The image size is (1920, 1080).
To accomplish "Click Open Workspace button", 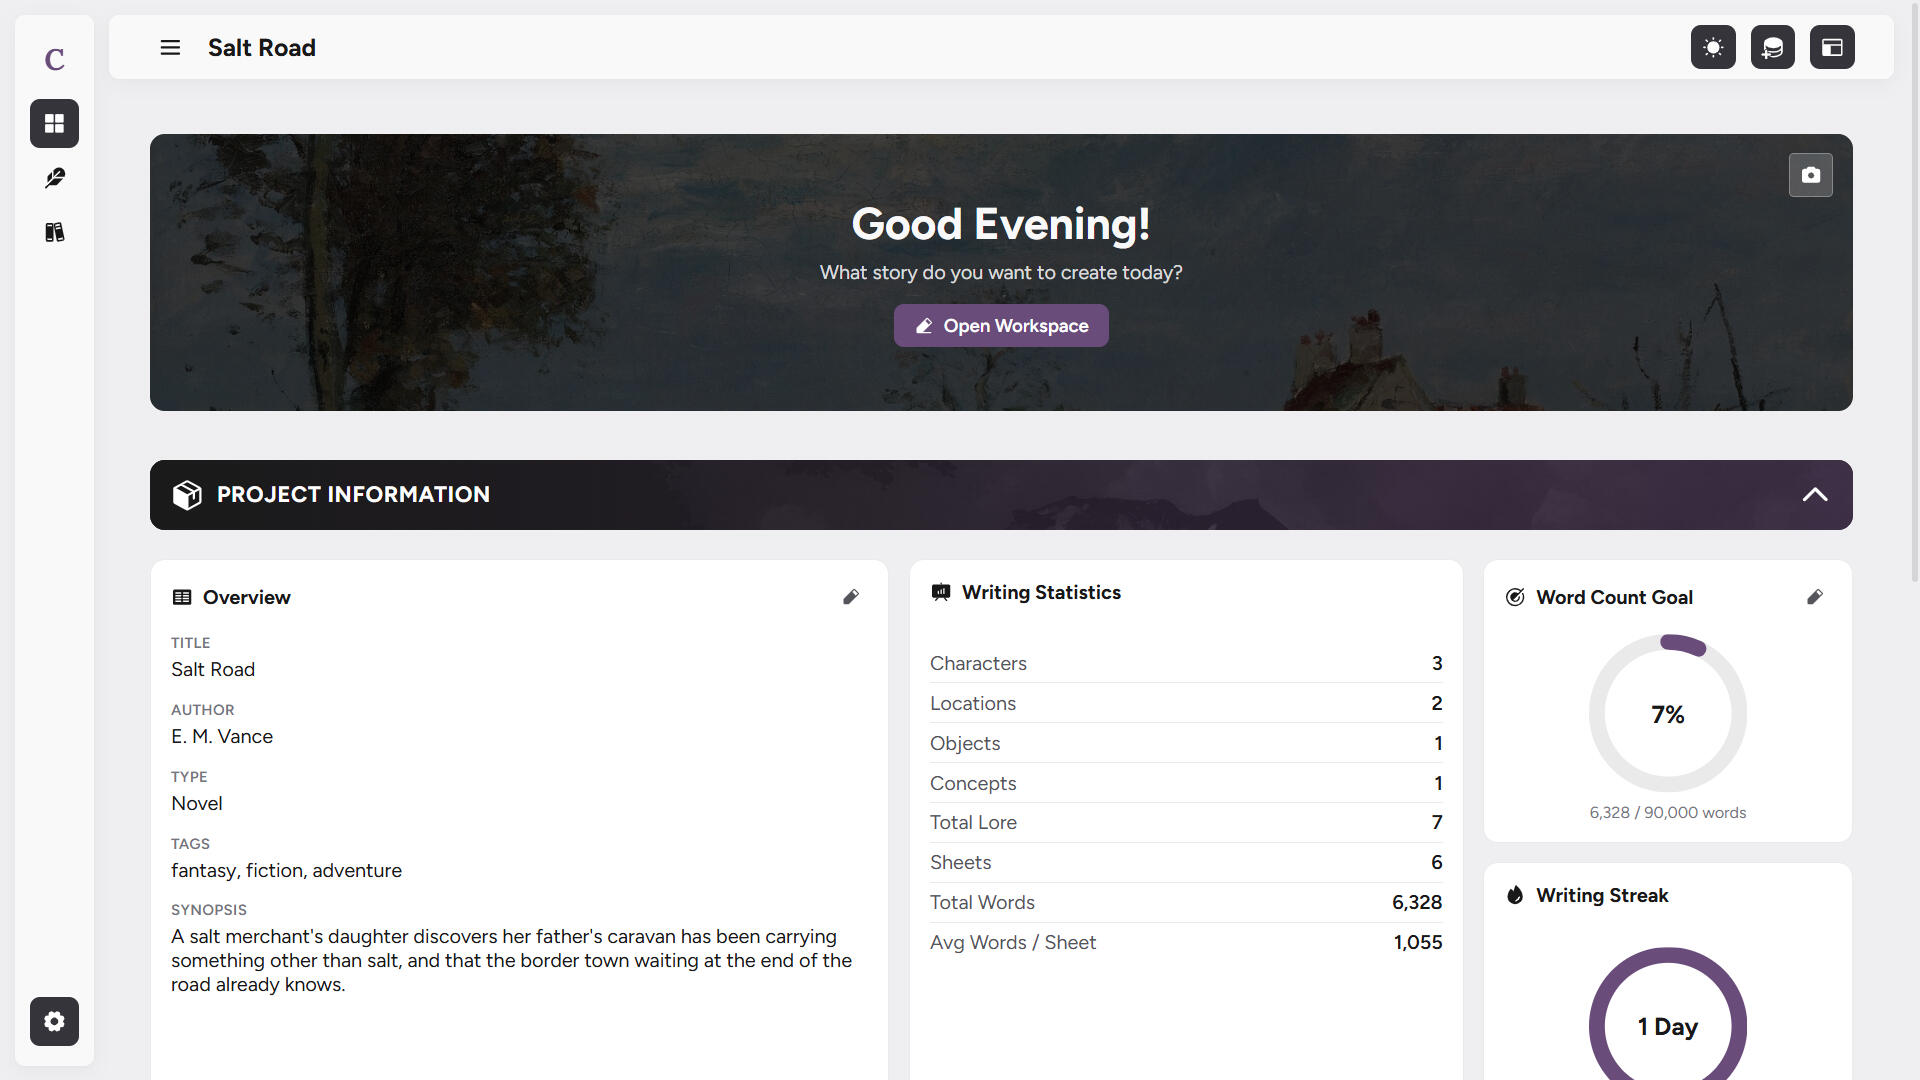I will 1001,326.
